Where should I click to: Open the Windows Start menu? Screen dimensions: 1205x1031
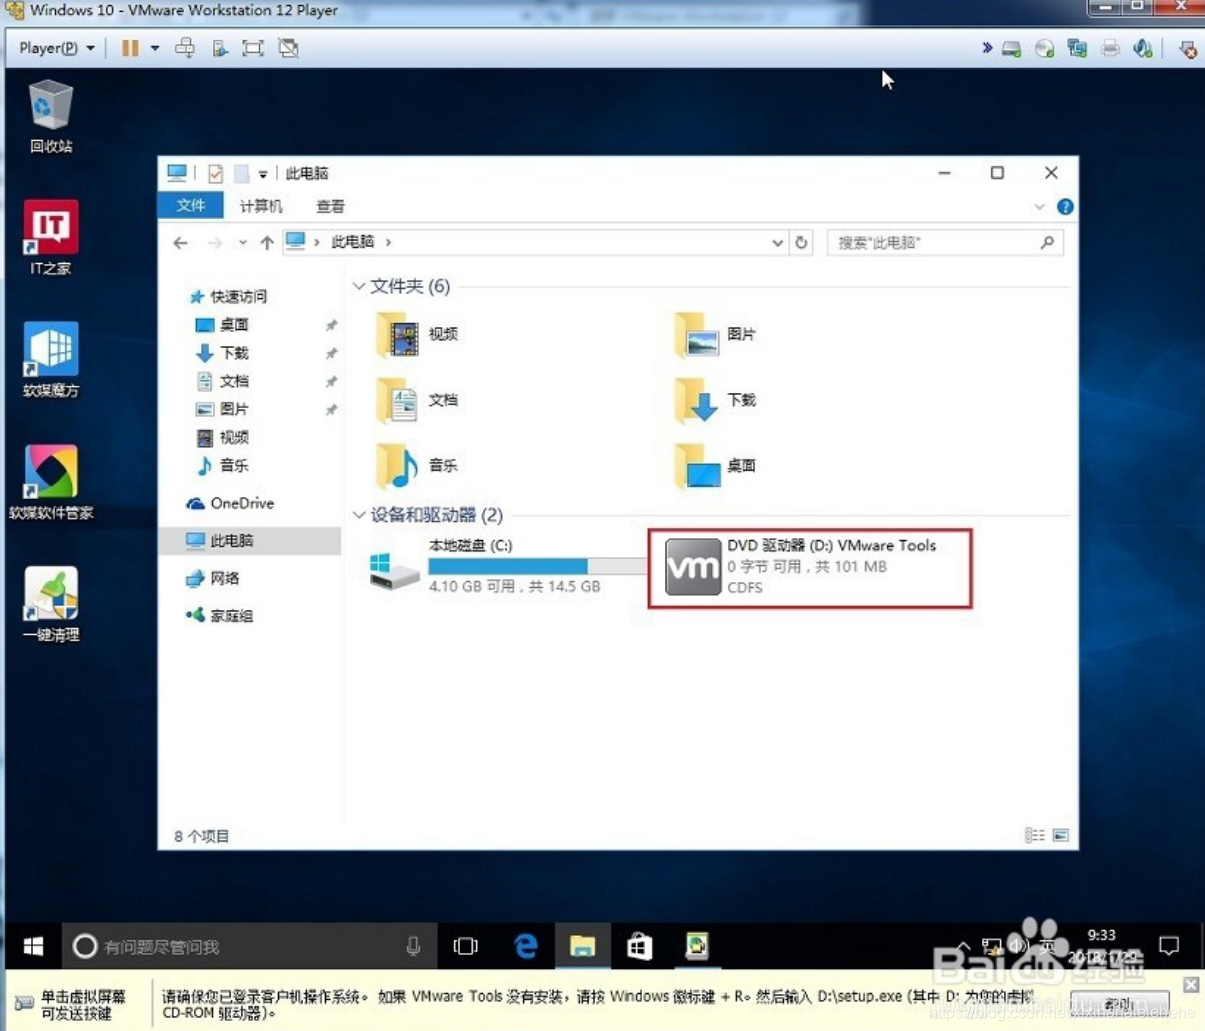[33, 946]
